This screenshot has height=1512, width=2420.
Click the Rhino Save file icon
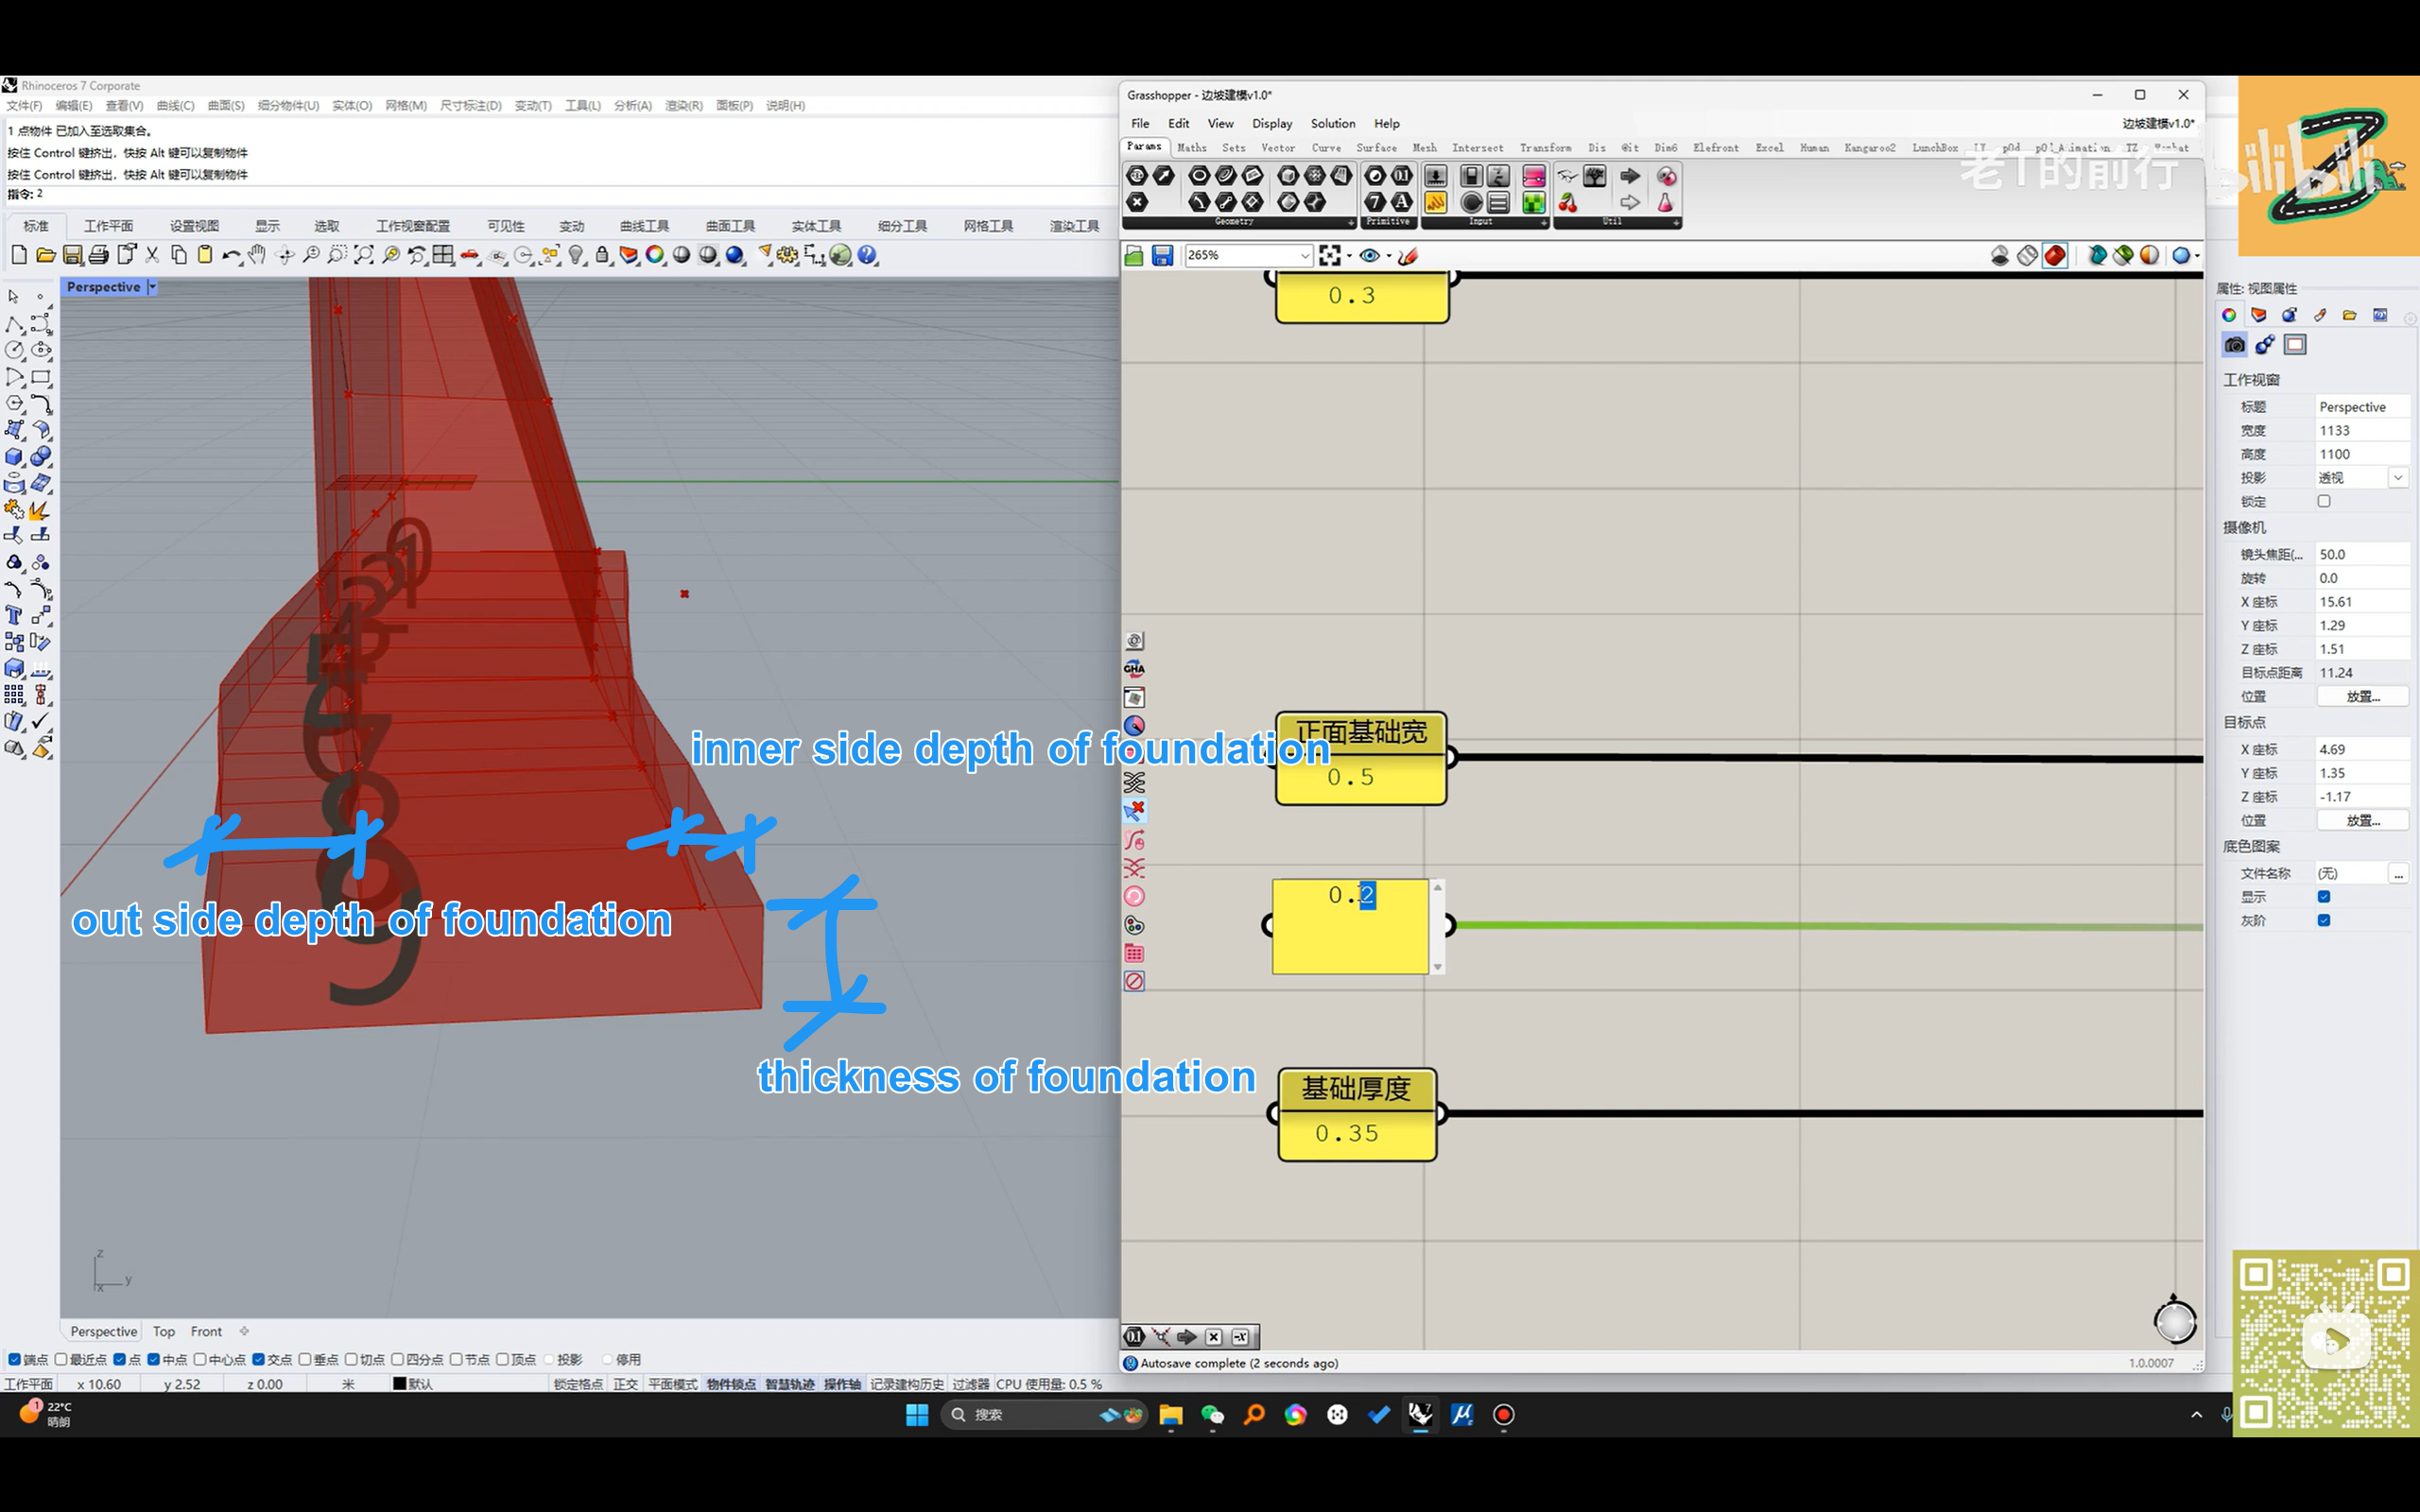pyautogui.click(x=72, y=255)
